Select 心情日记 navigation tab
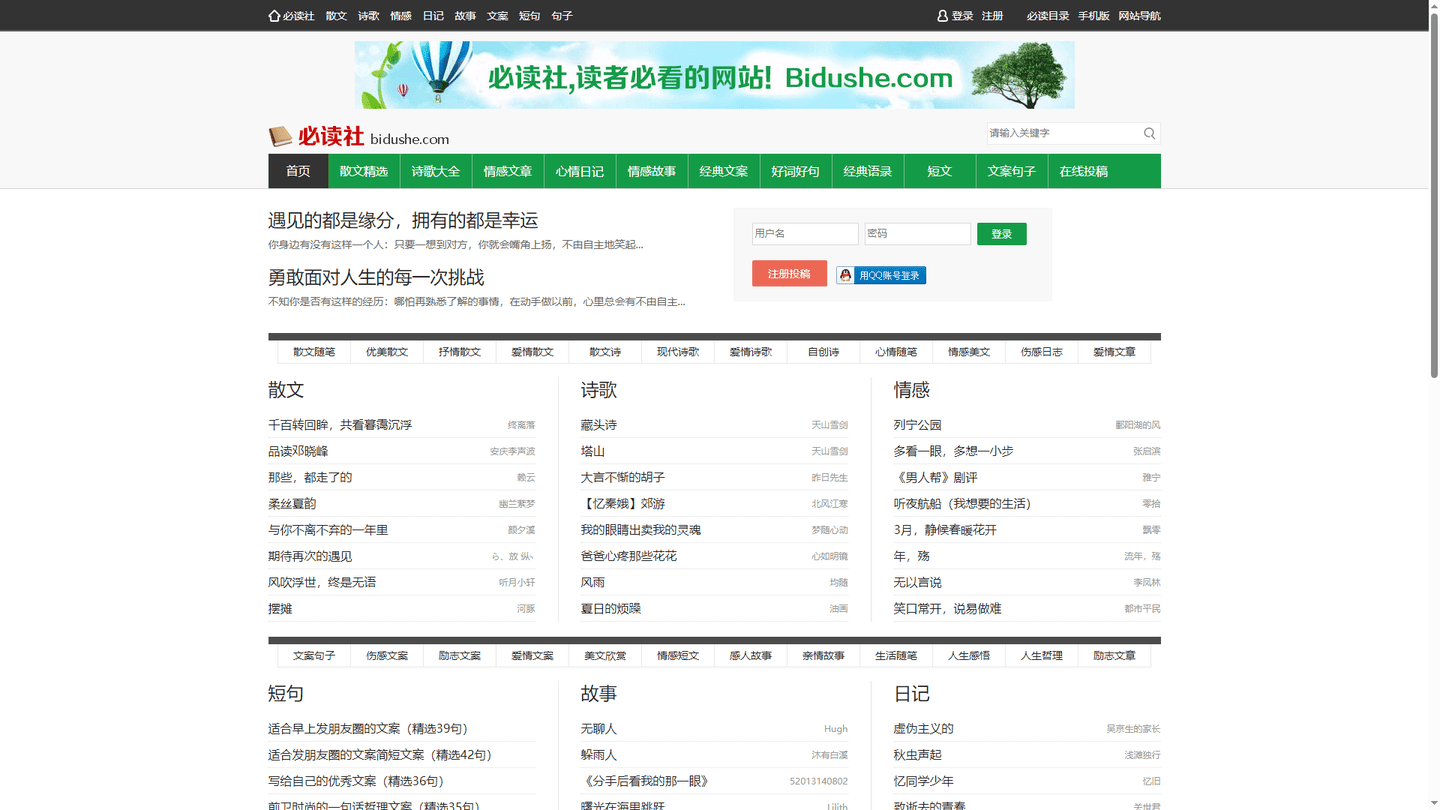Screen dimensions: 1440x810 580,171
